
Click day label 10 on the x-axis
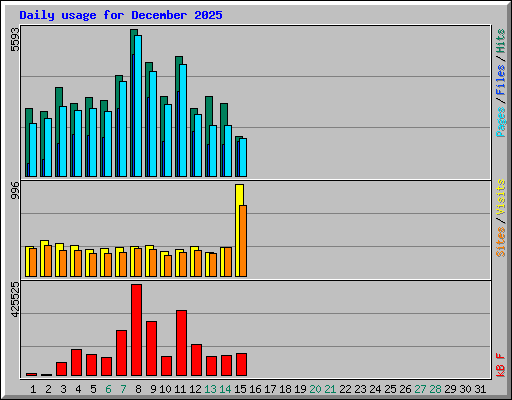165,389
